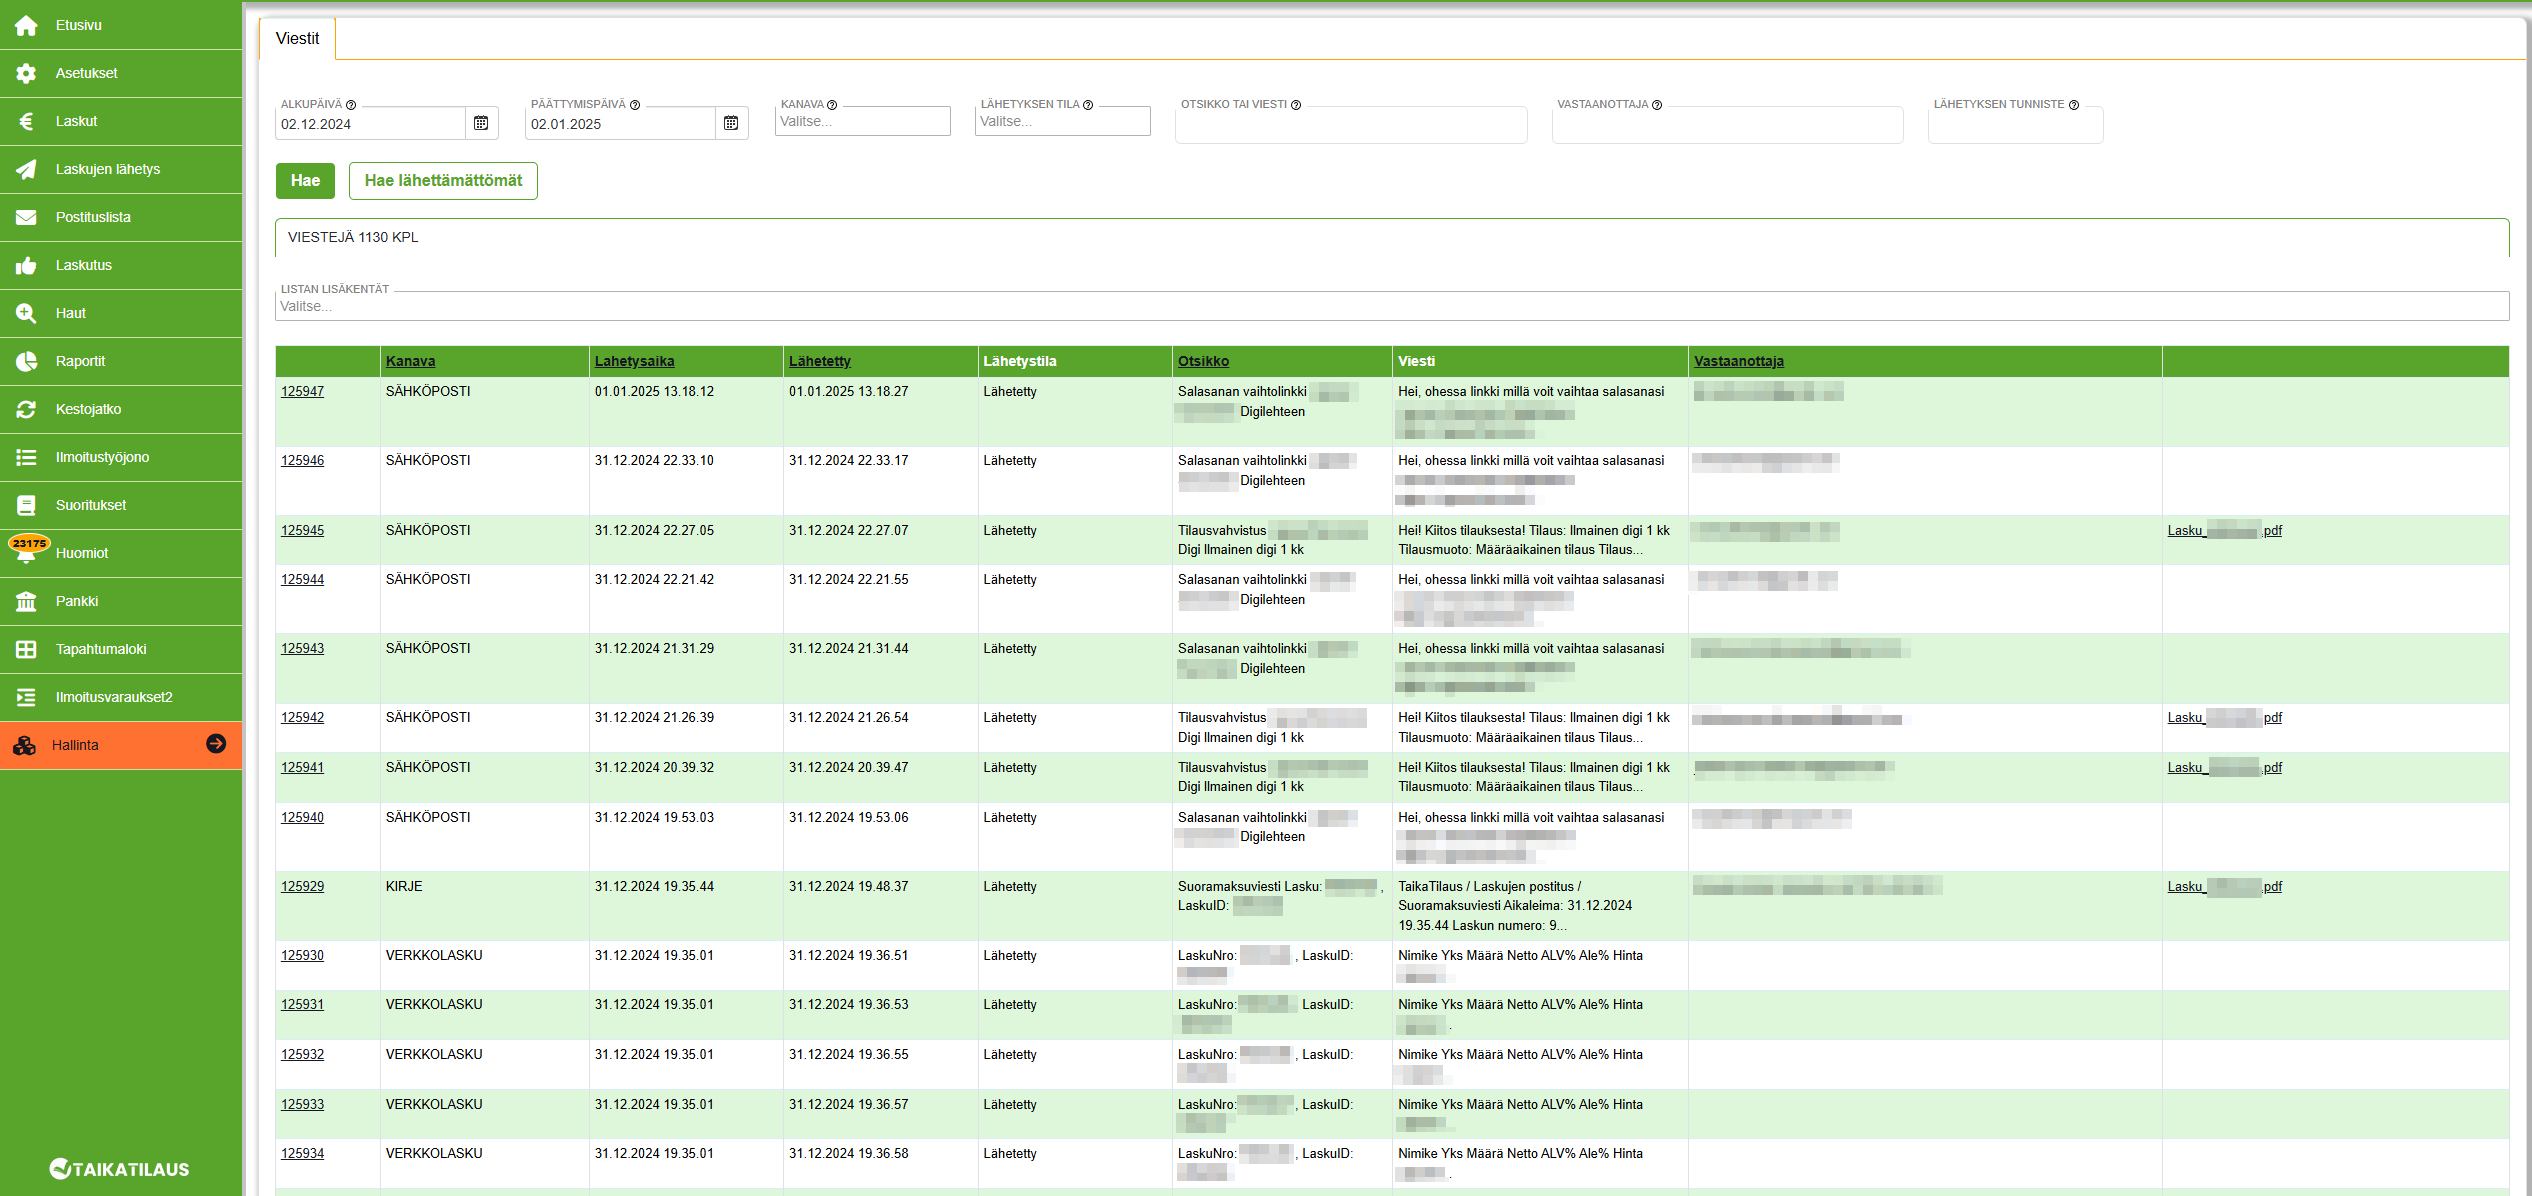Open message ID 125929 link

[x=302, y=886]
